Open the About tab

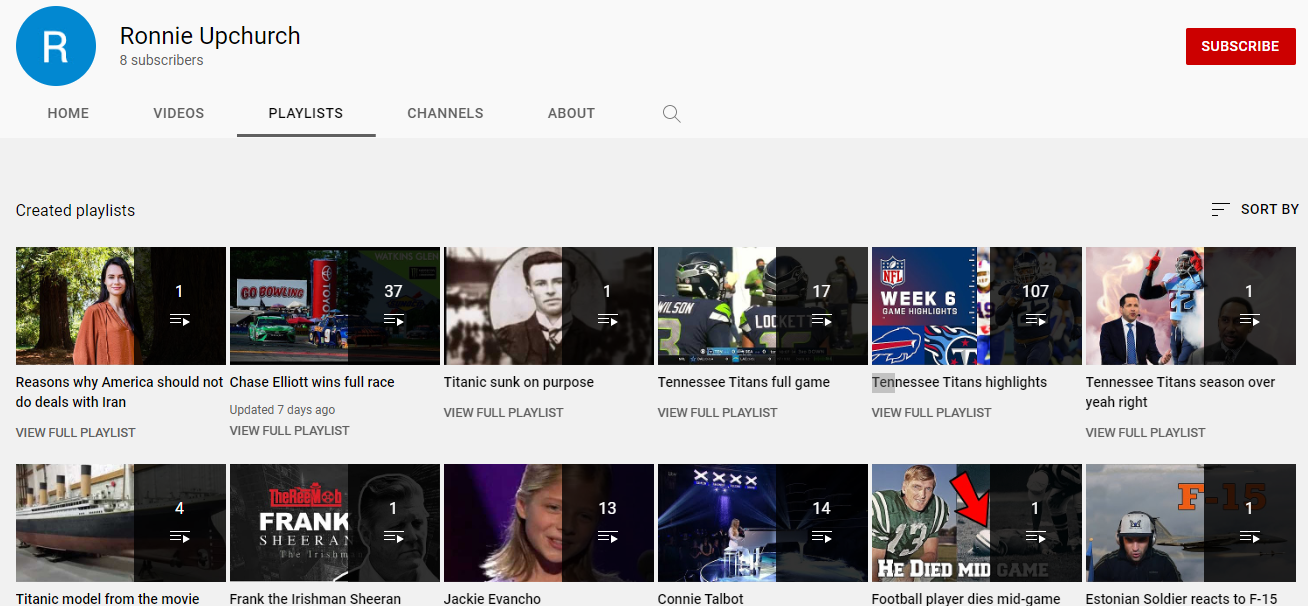[x=571, y=114]
